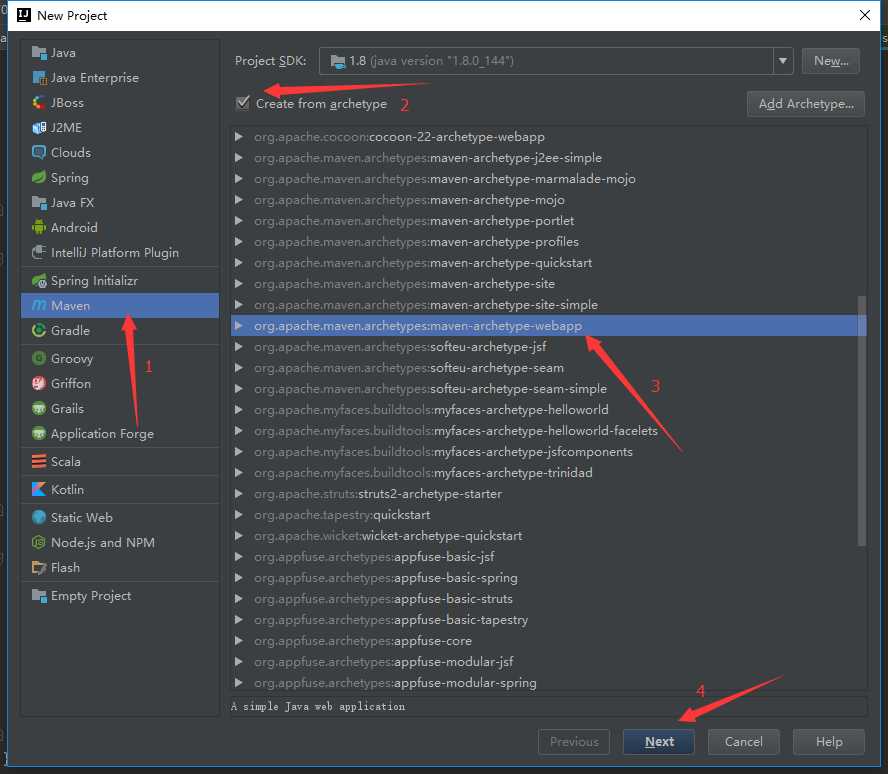Click the JBoss icon in sidebar
The image size is (888, 774).
coord(39,102)
